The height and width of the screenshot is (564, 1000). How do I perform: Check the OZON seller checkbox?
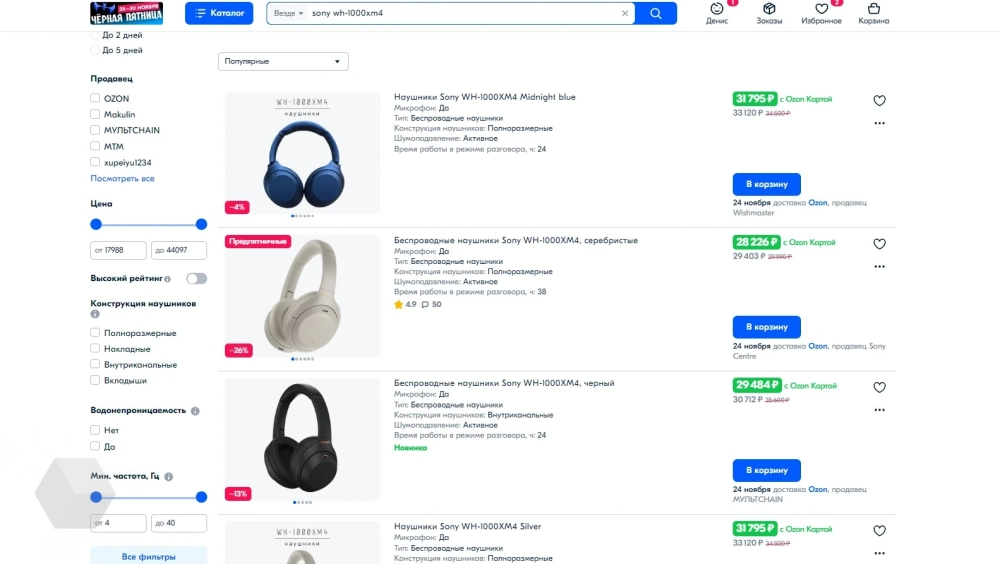point(95,99)
